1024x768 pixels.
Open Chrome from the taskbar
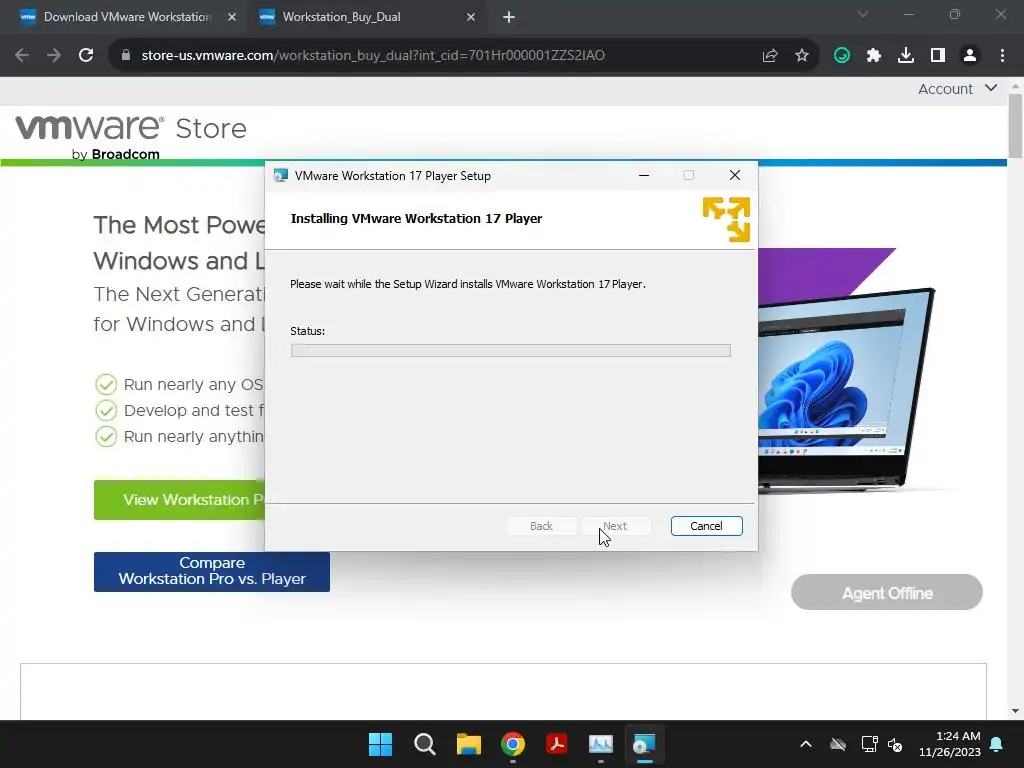coord(513,744)
